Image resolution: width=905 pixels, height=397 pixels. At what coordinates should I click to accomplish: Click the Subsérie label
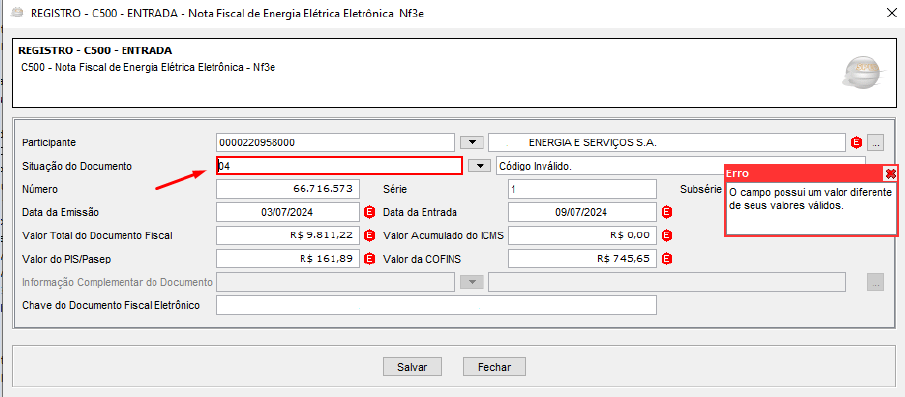(701, 189)
